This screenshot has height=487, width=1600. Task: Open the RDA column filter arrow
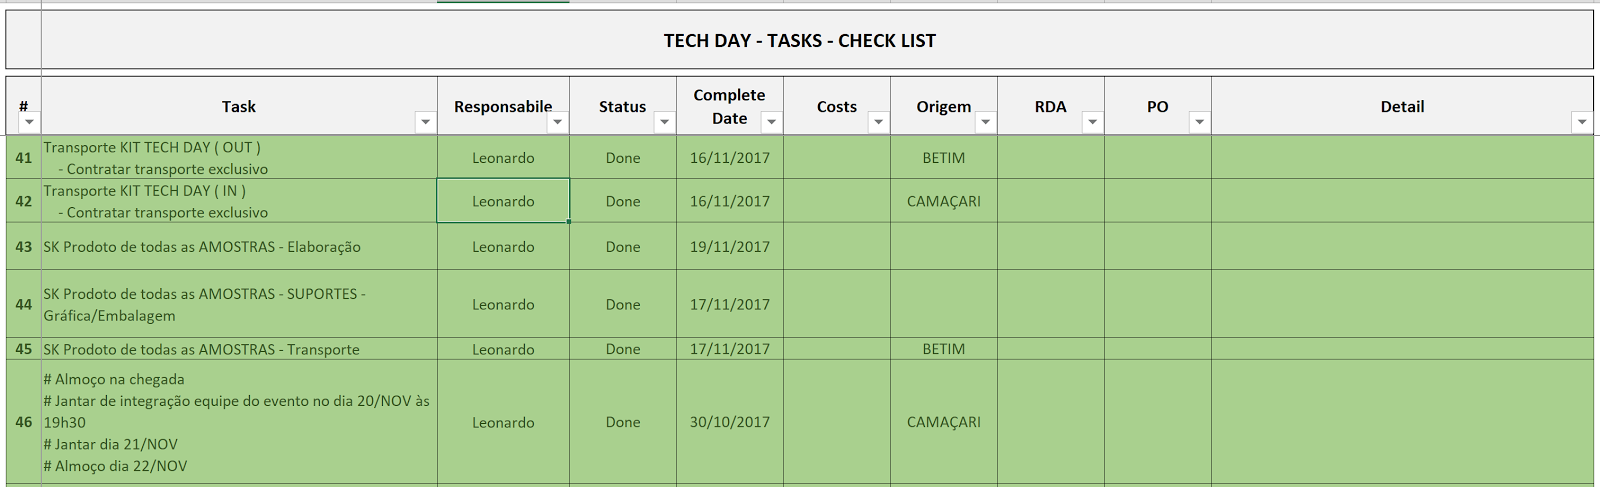(x=1093, y=122)
